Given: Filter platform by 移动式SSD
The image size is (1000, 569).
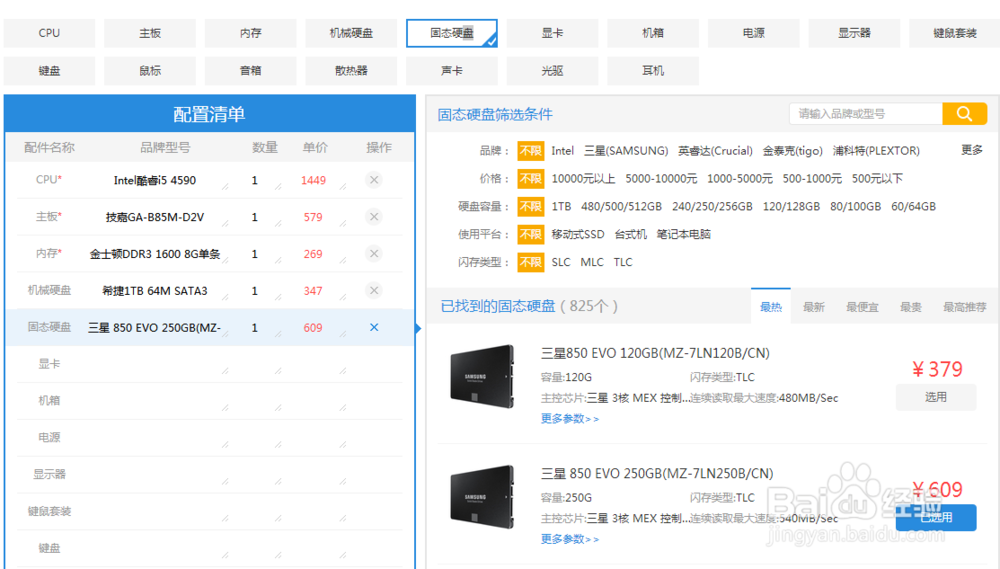Looking at the screenshot, I should coord(578,234).
